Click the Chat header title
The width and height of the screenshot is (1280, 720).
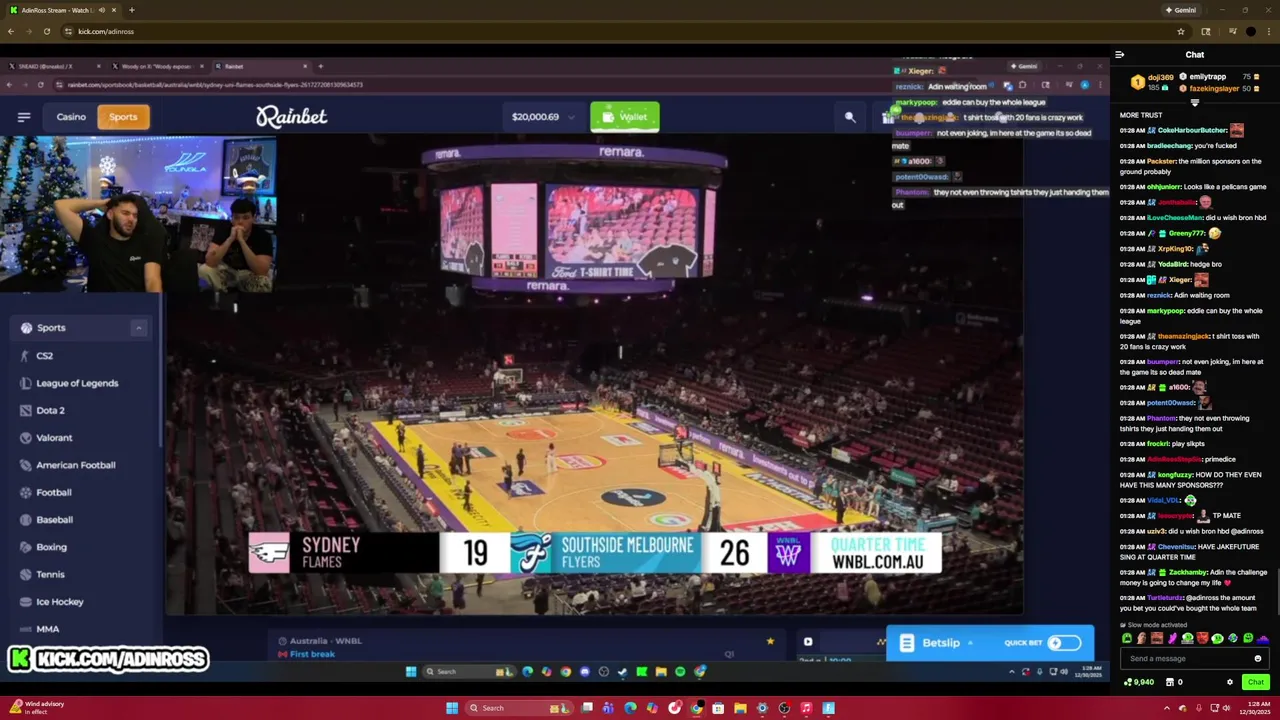pos(1195,55)
